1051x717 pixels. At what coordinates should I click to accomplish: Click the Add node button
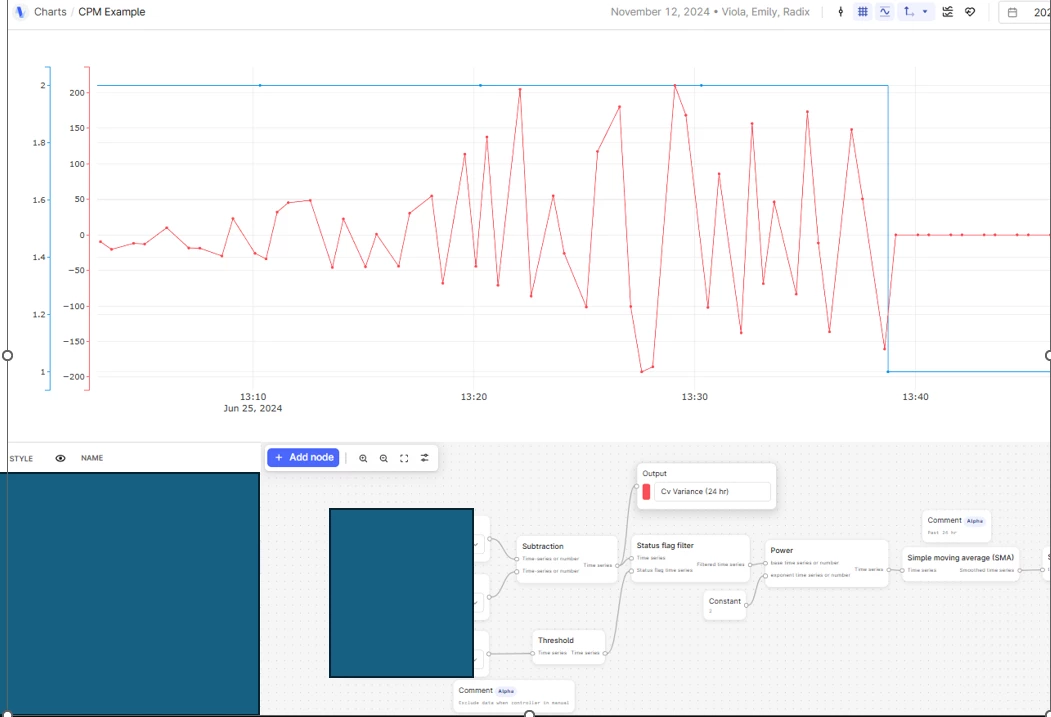pos(303,458)
